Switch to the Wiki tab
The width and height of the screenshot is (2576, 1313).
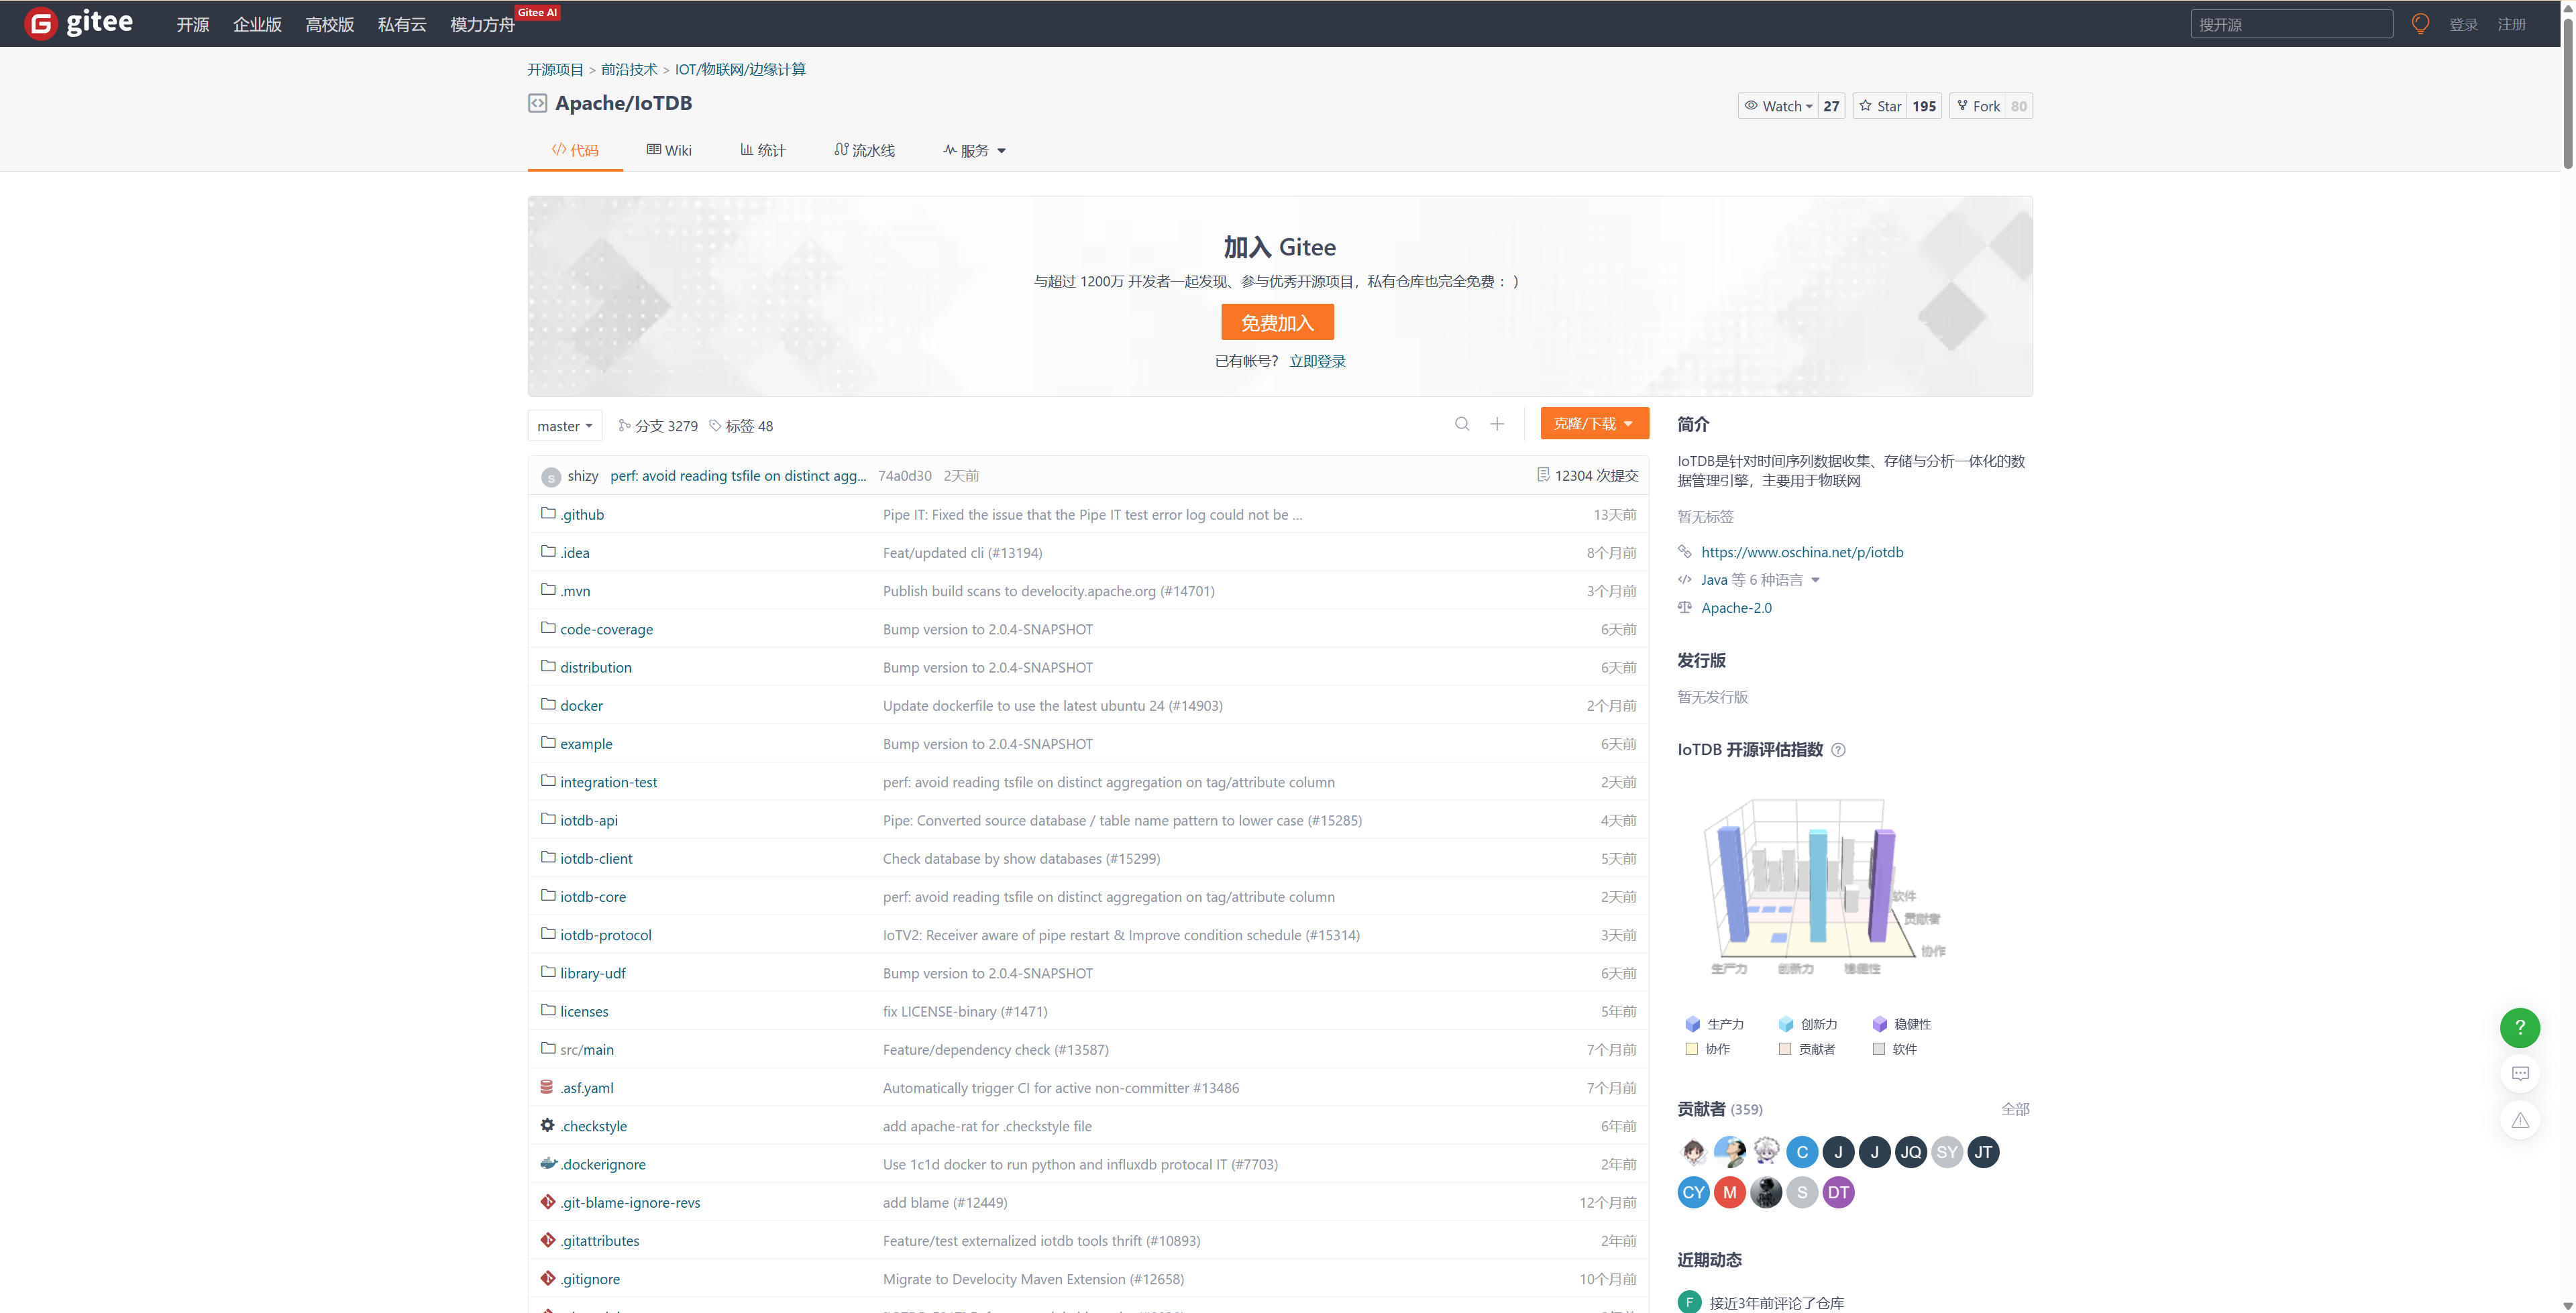pyautogui.click(x=669, y=150)
